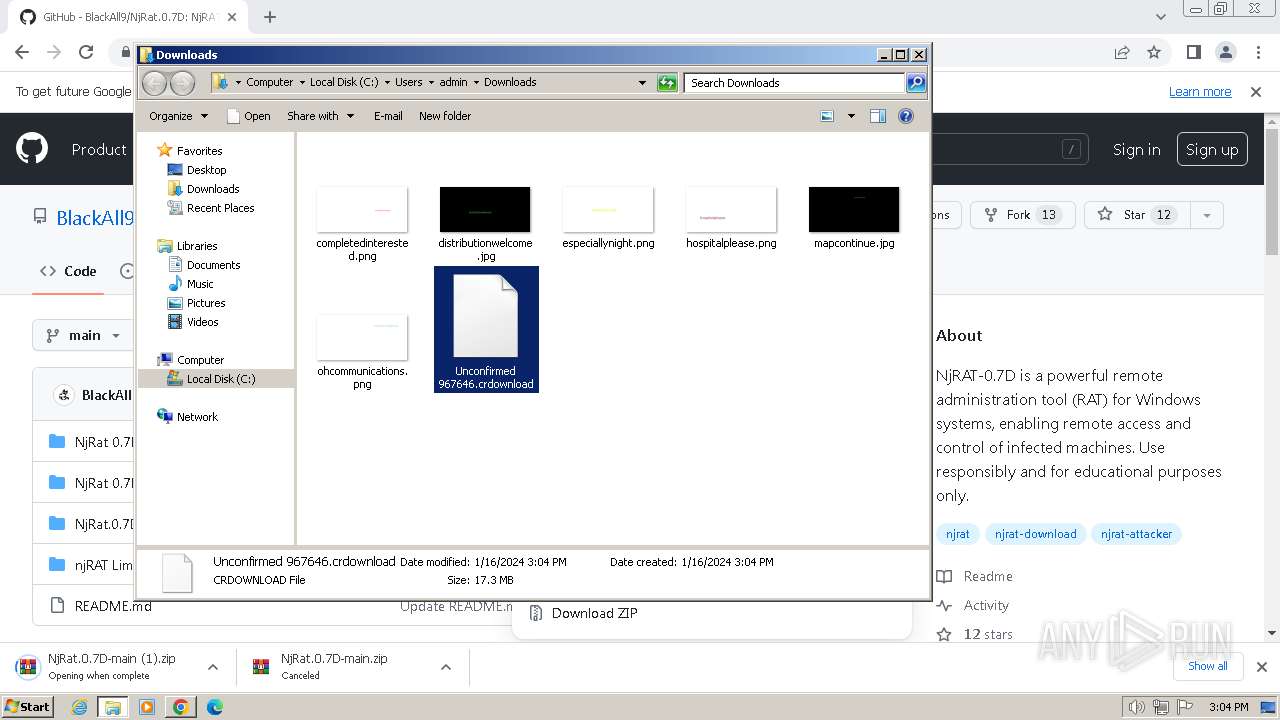Viewport: 1280px width, 720px height.
Task: Star the repository button
Action: 1135,215
